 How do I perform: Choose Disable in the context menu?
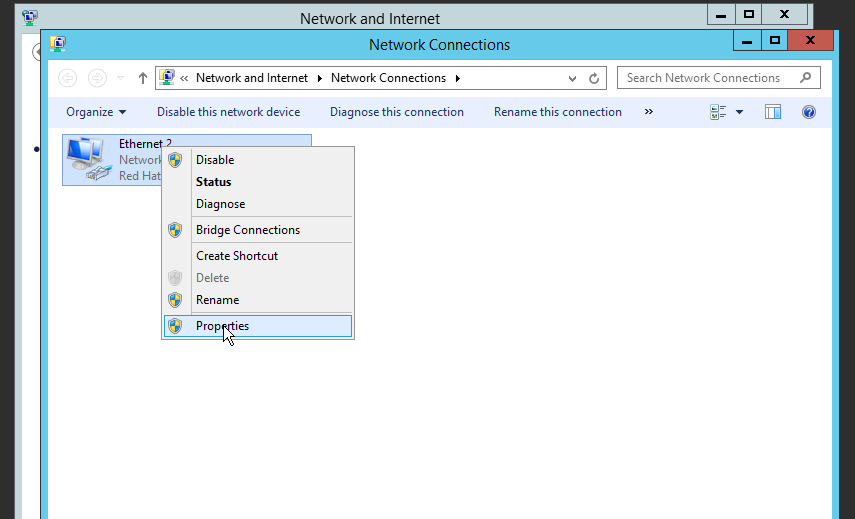click(257, 160)
